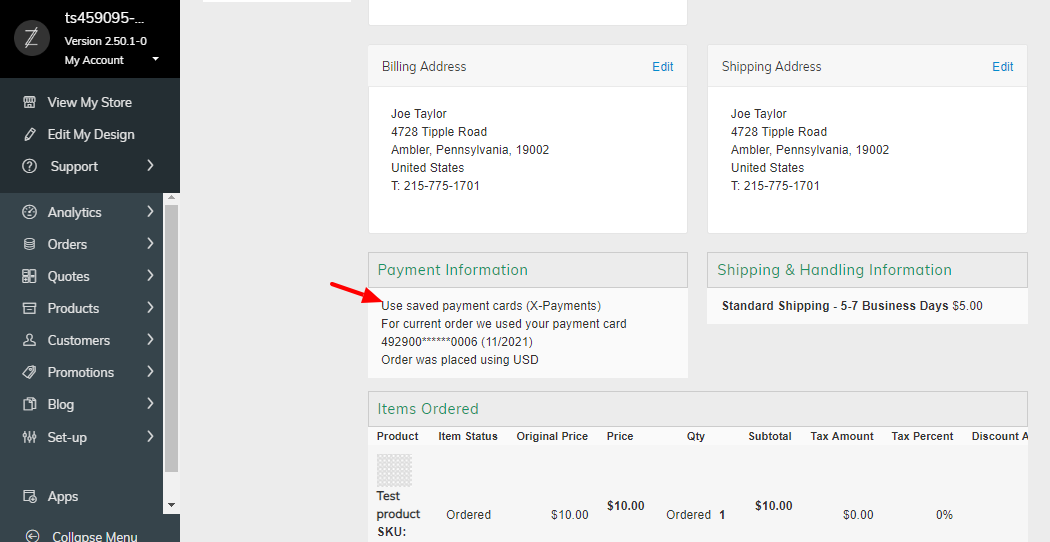The height and width of the screenshot is (542, 1050).
Task: Click the Quotes icon in sidebar
Action: pos(29,276)
